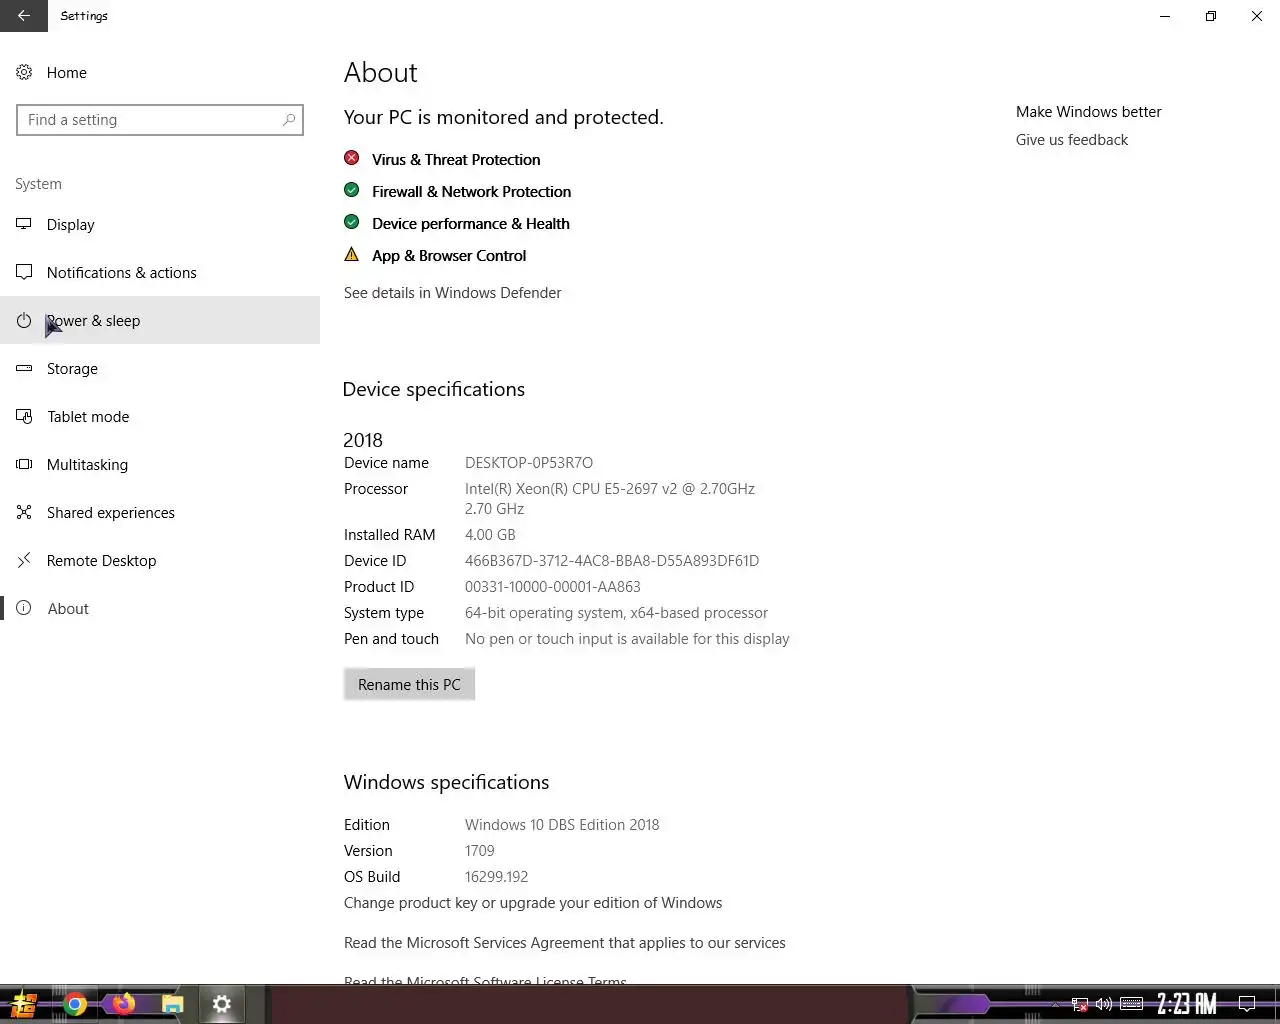Open Device performance & Health
The width and height of the screenshot is (1280, 1024).
pos(471,224)
